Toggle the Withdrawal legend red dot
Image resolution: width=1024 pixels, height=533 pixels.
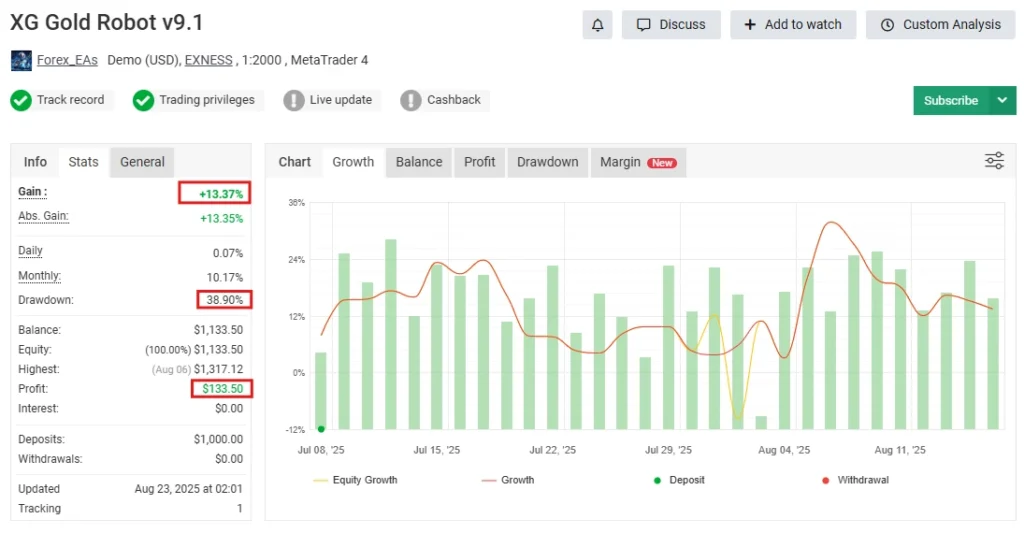[825, 480]
